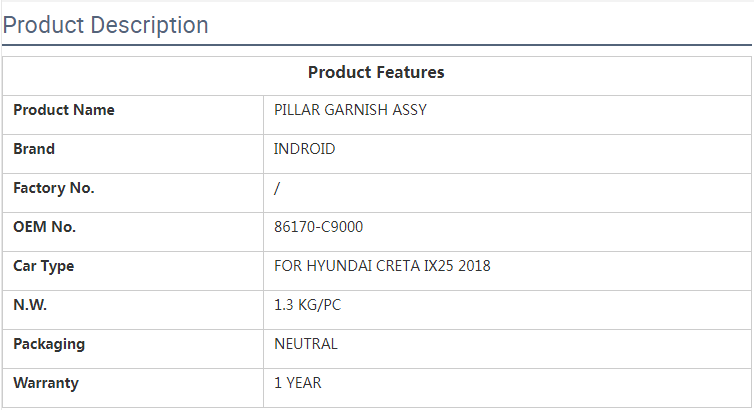This screenshot has height=410, width=754.
Task: Click the Warranty label cell
Action: (x=46, y=383)
